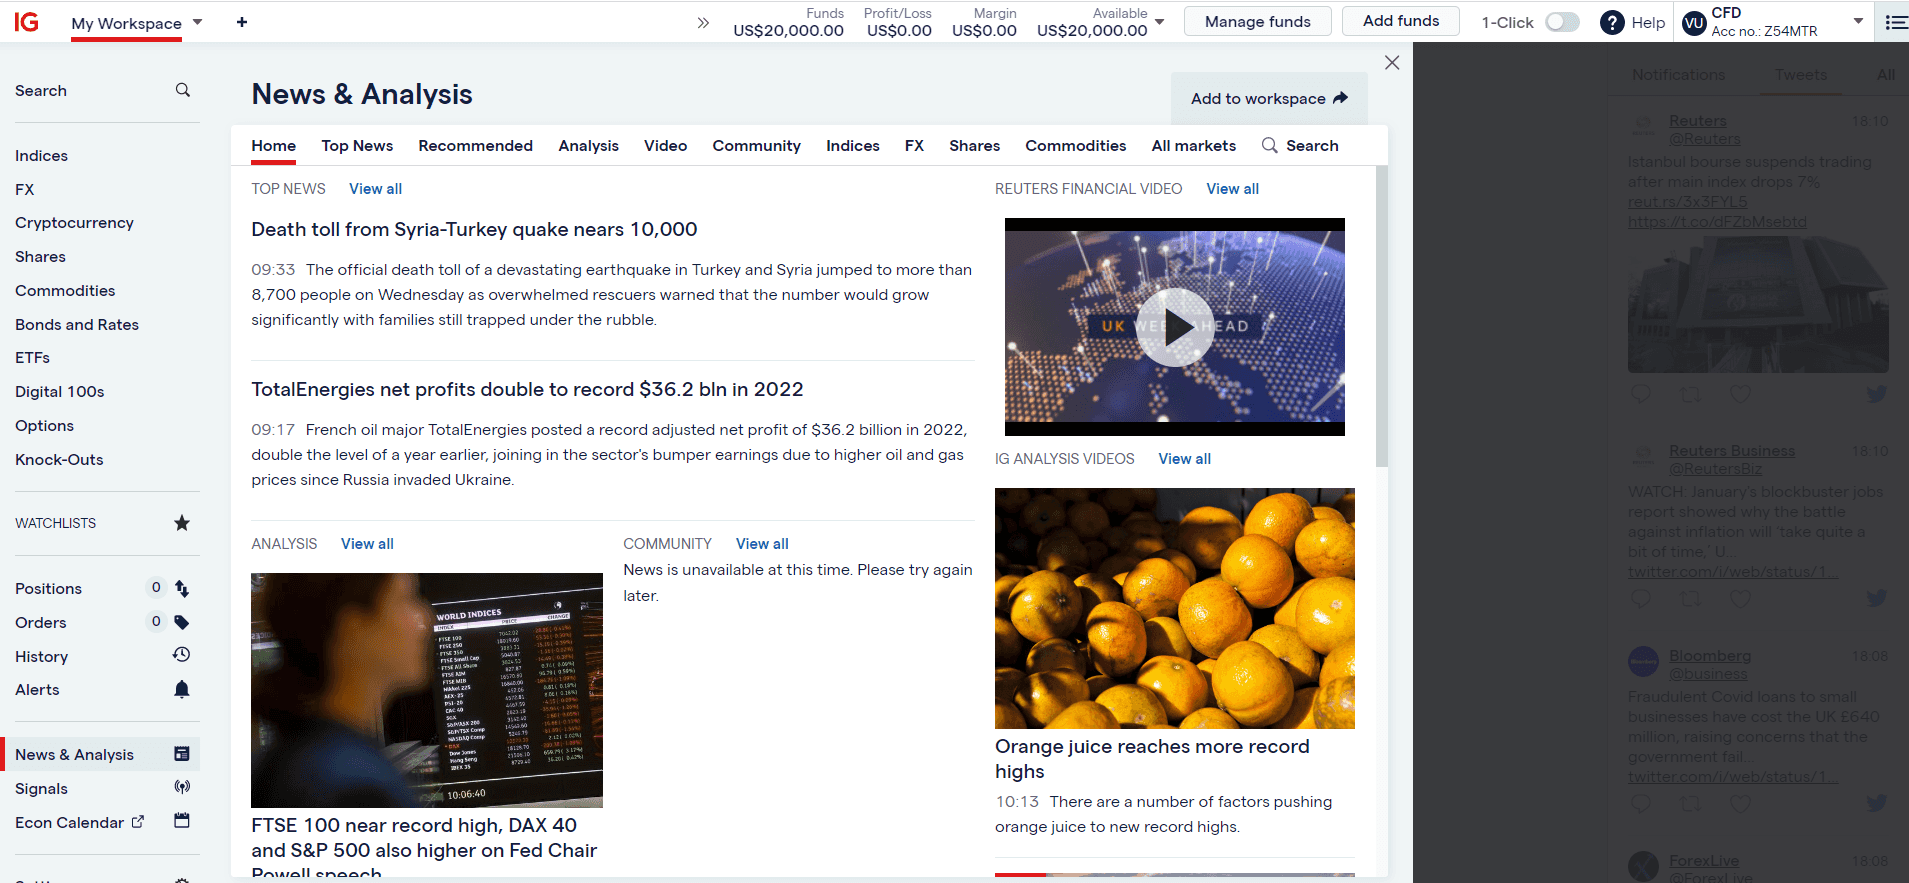Close the News & Analysis panel
The image size is (1909, 883).
pos(1392,62)
